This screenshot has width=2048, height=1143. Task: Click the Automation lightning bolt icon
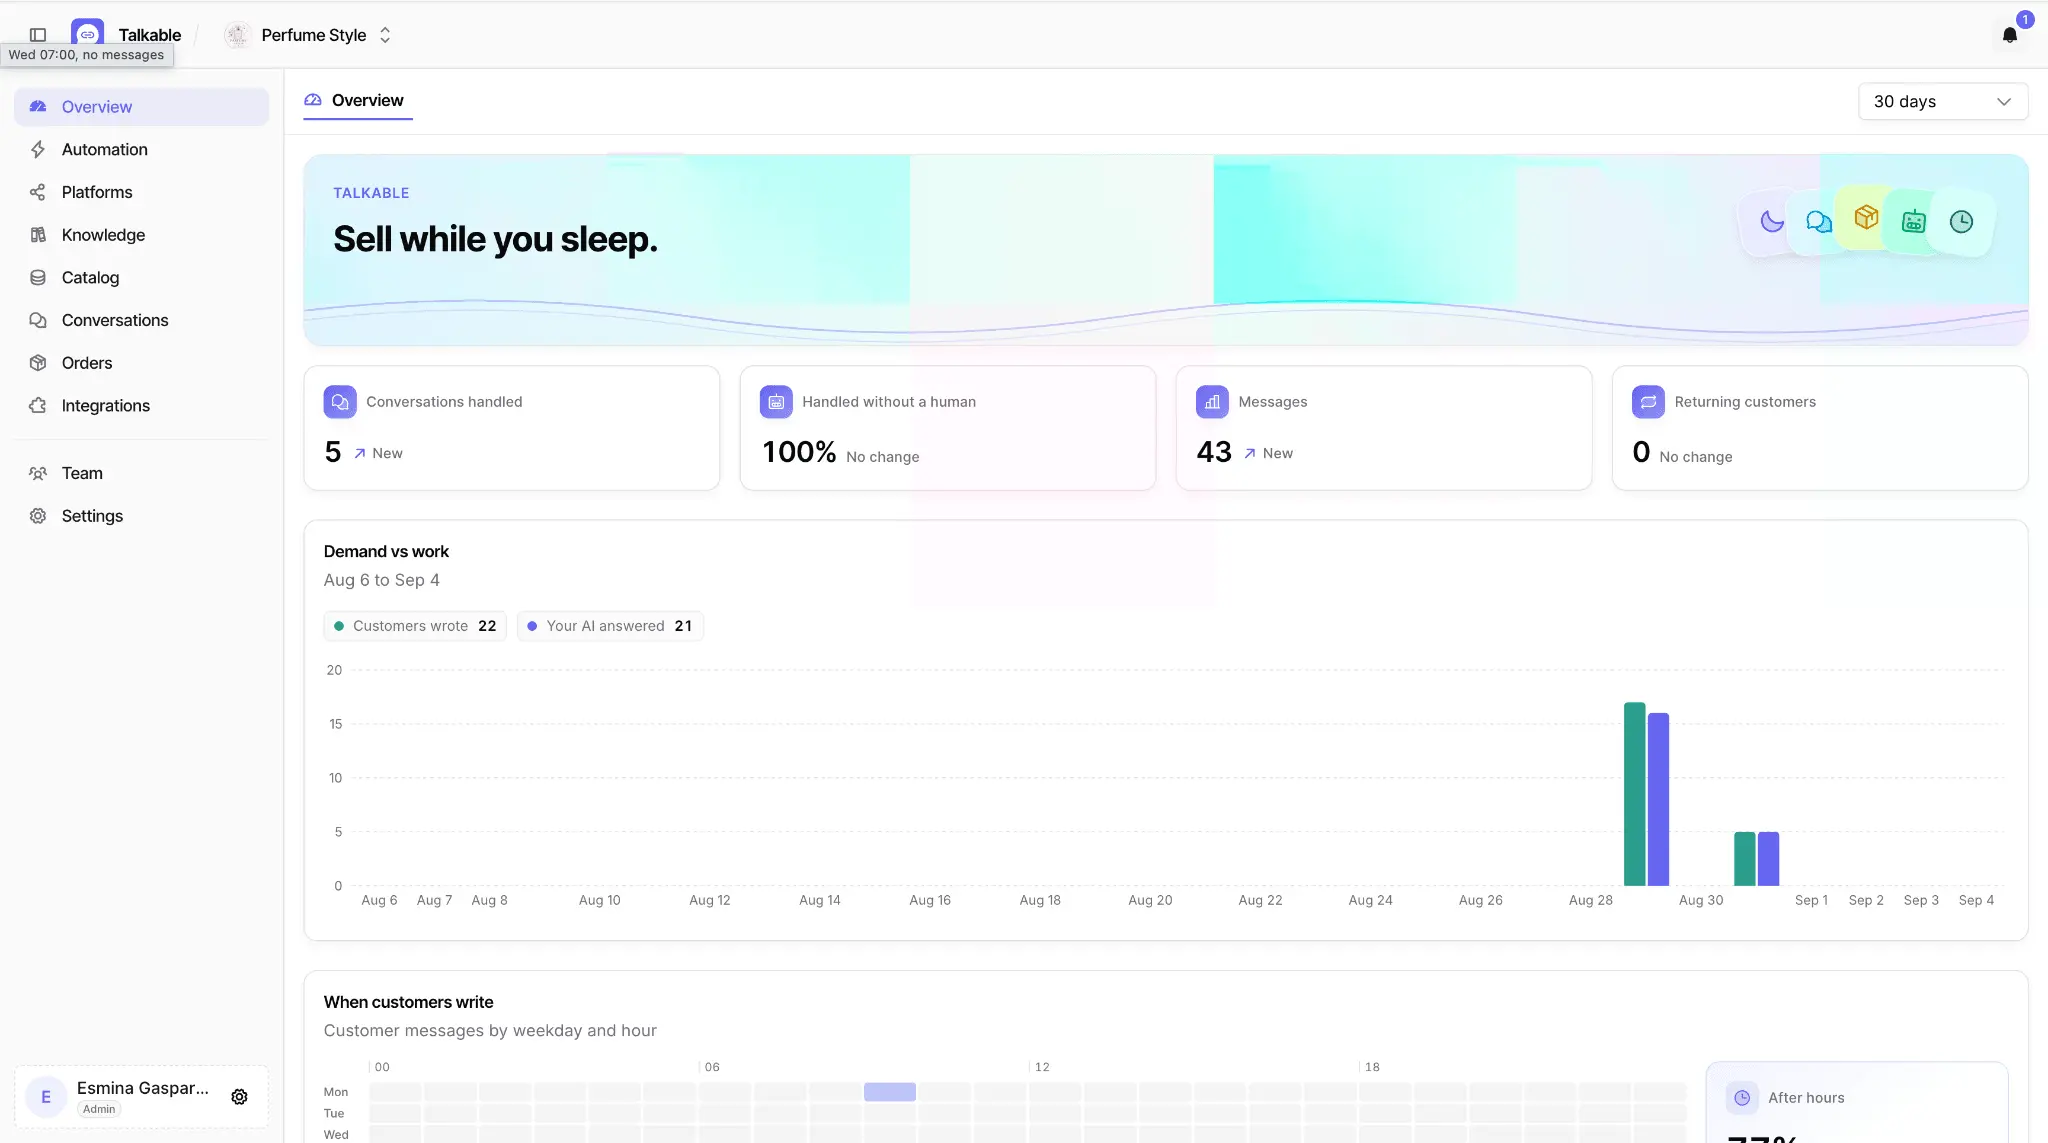point(38,149)
